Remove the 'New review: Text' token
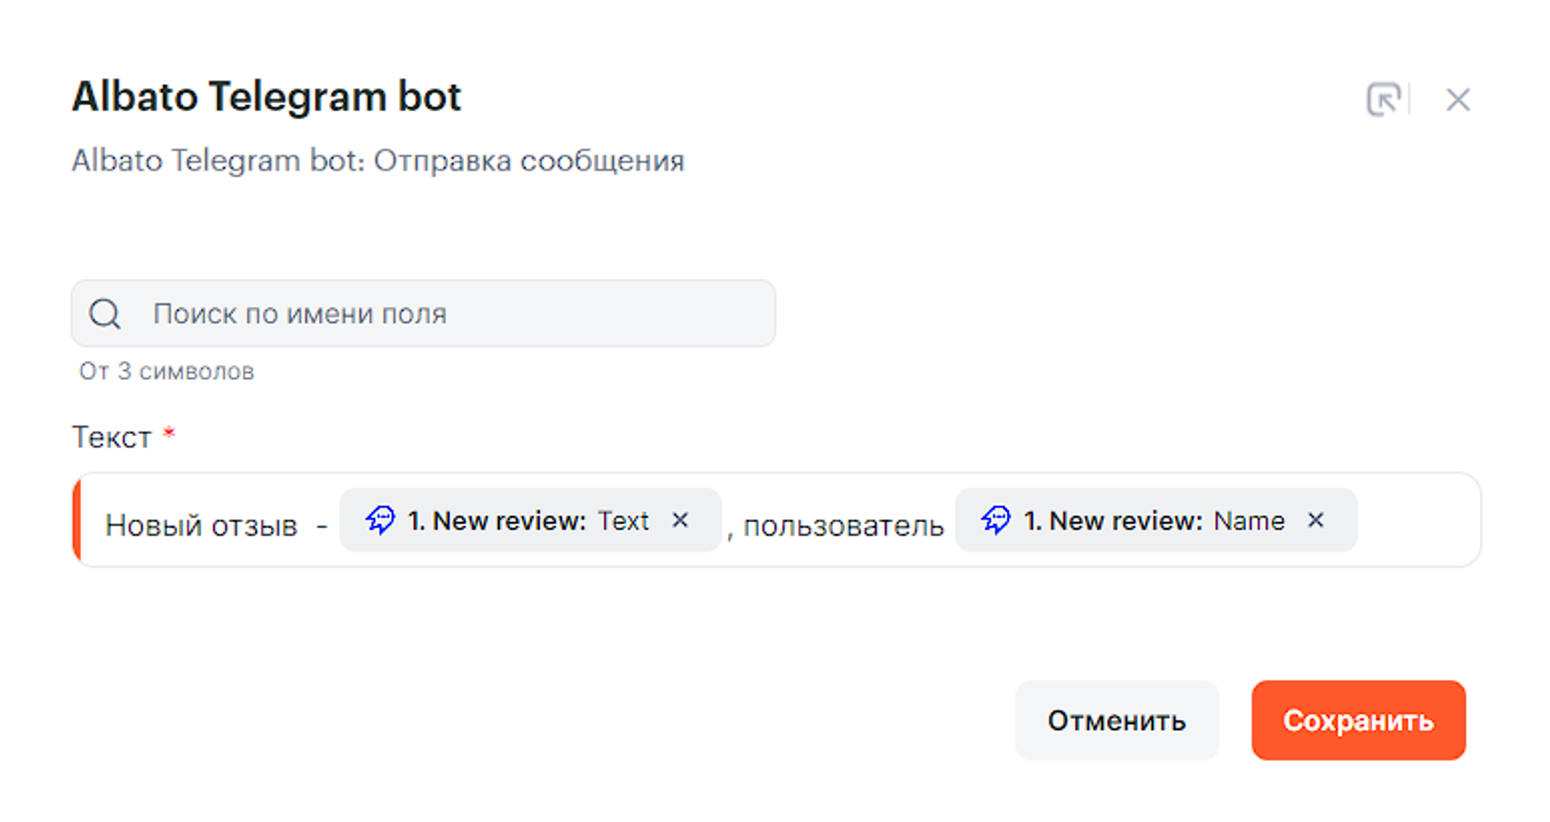Image resolution: width=1550 pixels, height=822 pixels. (680, 520)
